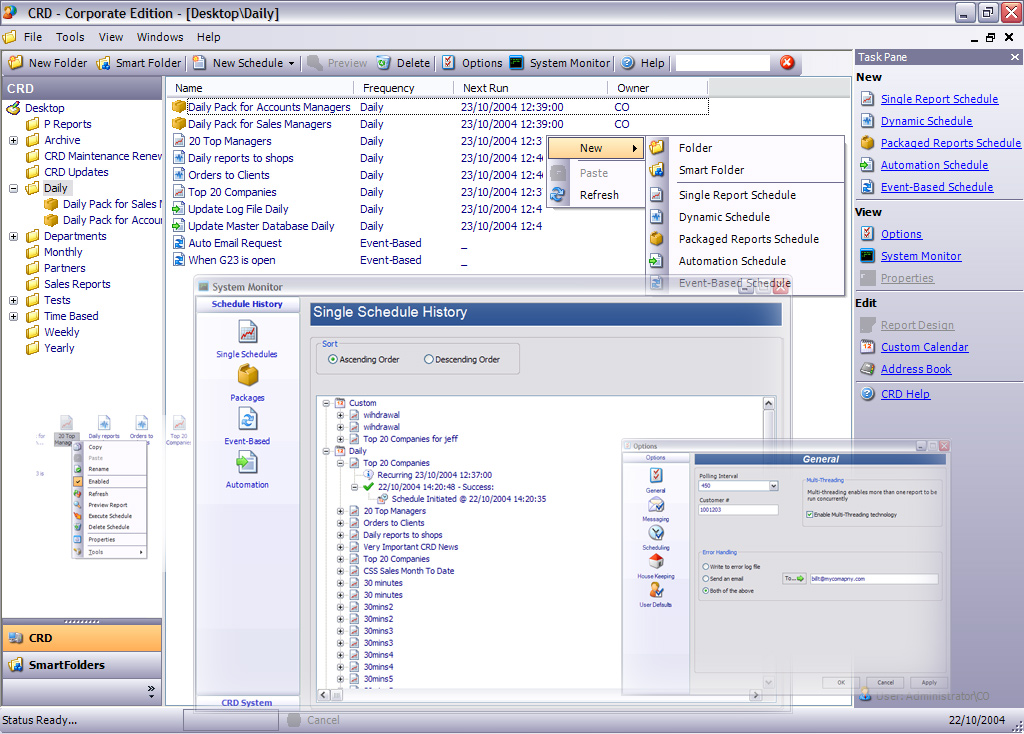Select the Both of the above option
The height and width of the screenshot is (734, 1024).
click(706, 590)
